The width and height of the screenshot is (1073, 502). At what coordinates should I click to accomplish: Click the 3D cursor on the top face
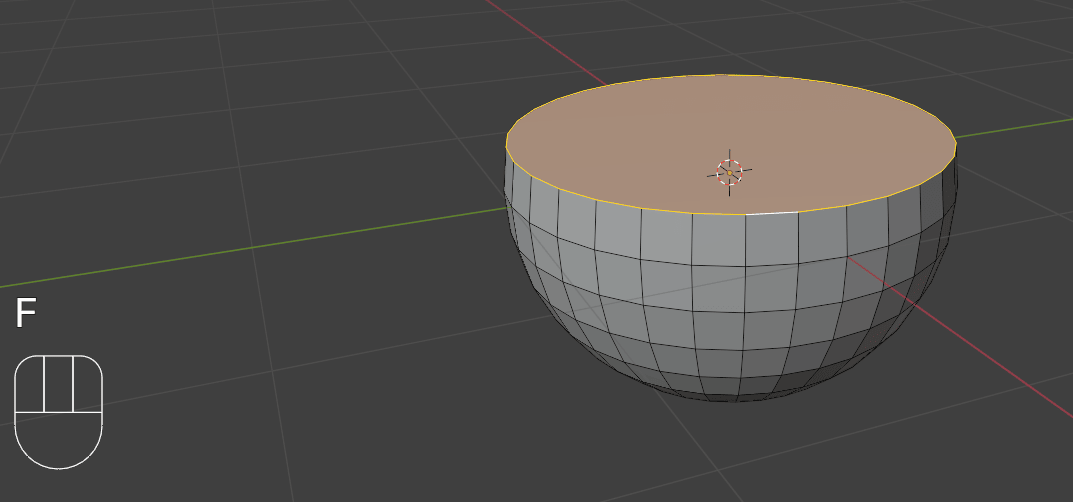[x=730, y=173]
